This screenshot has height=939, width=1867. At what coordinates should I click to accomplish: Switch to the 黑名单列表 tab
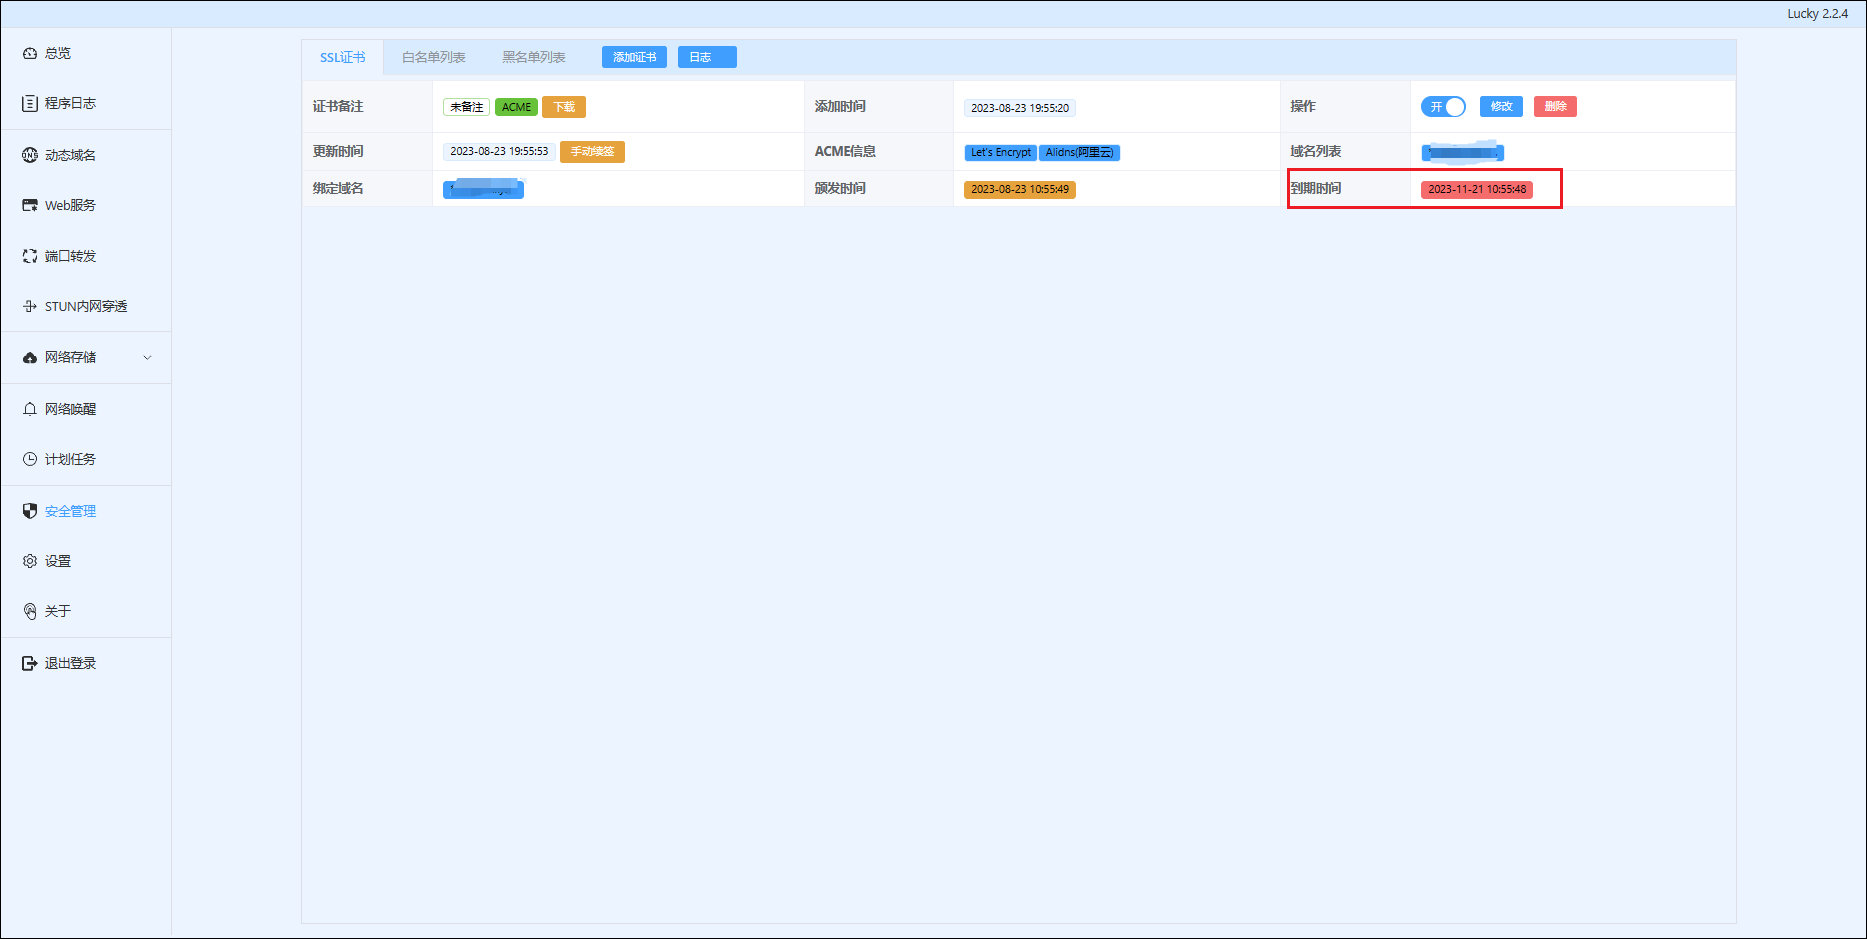pyautogui.click(x=533, y=57)
